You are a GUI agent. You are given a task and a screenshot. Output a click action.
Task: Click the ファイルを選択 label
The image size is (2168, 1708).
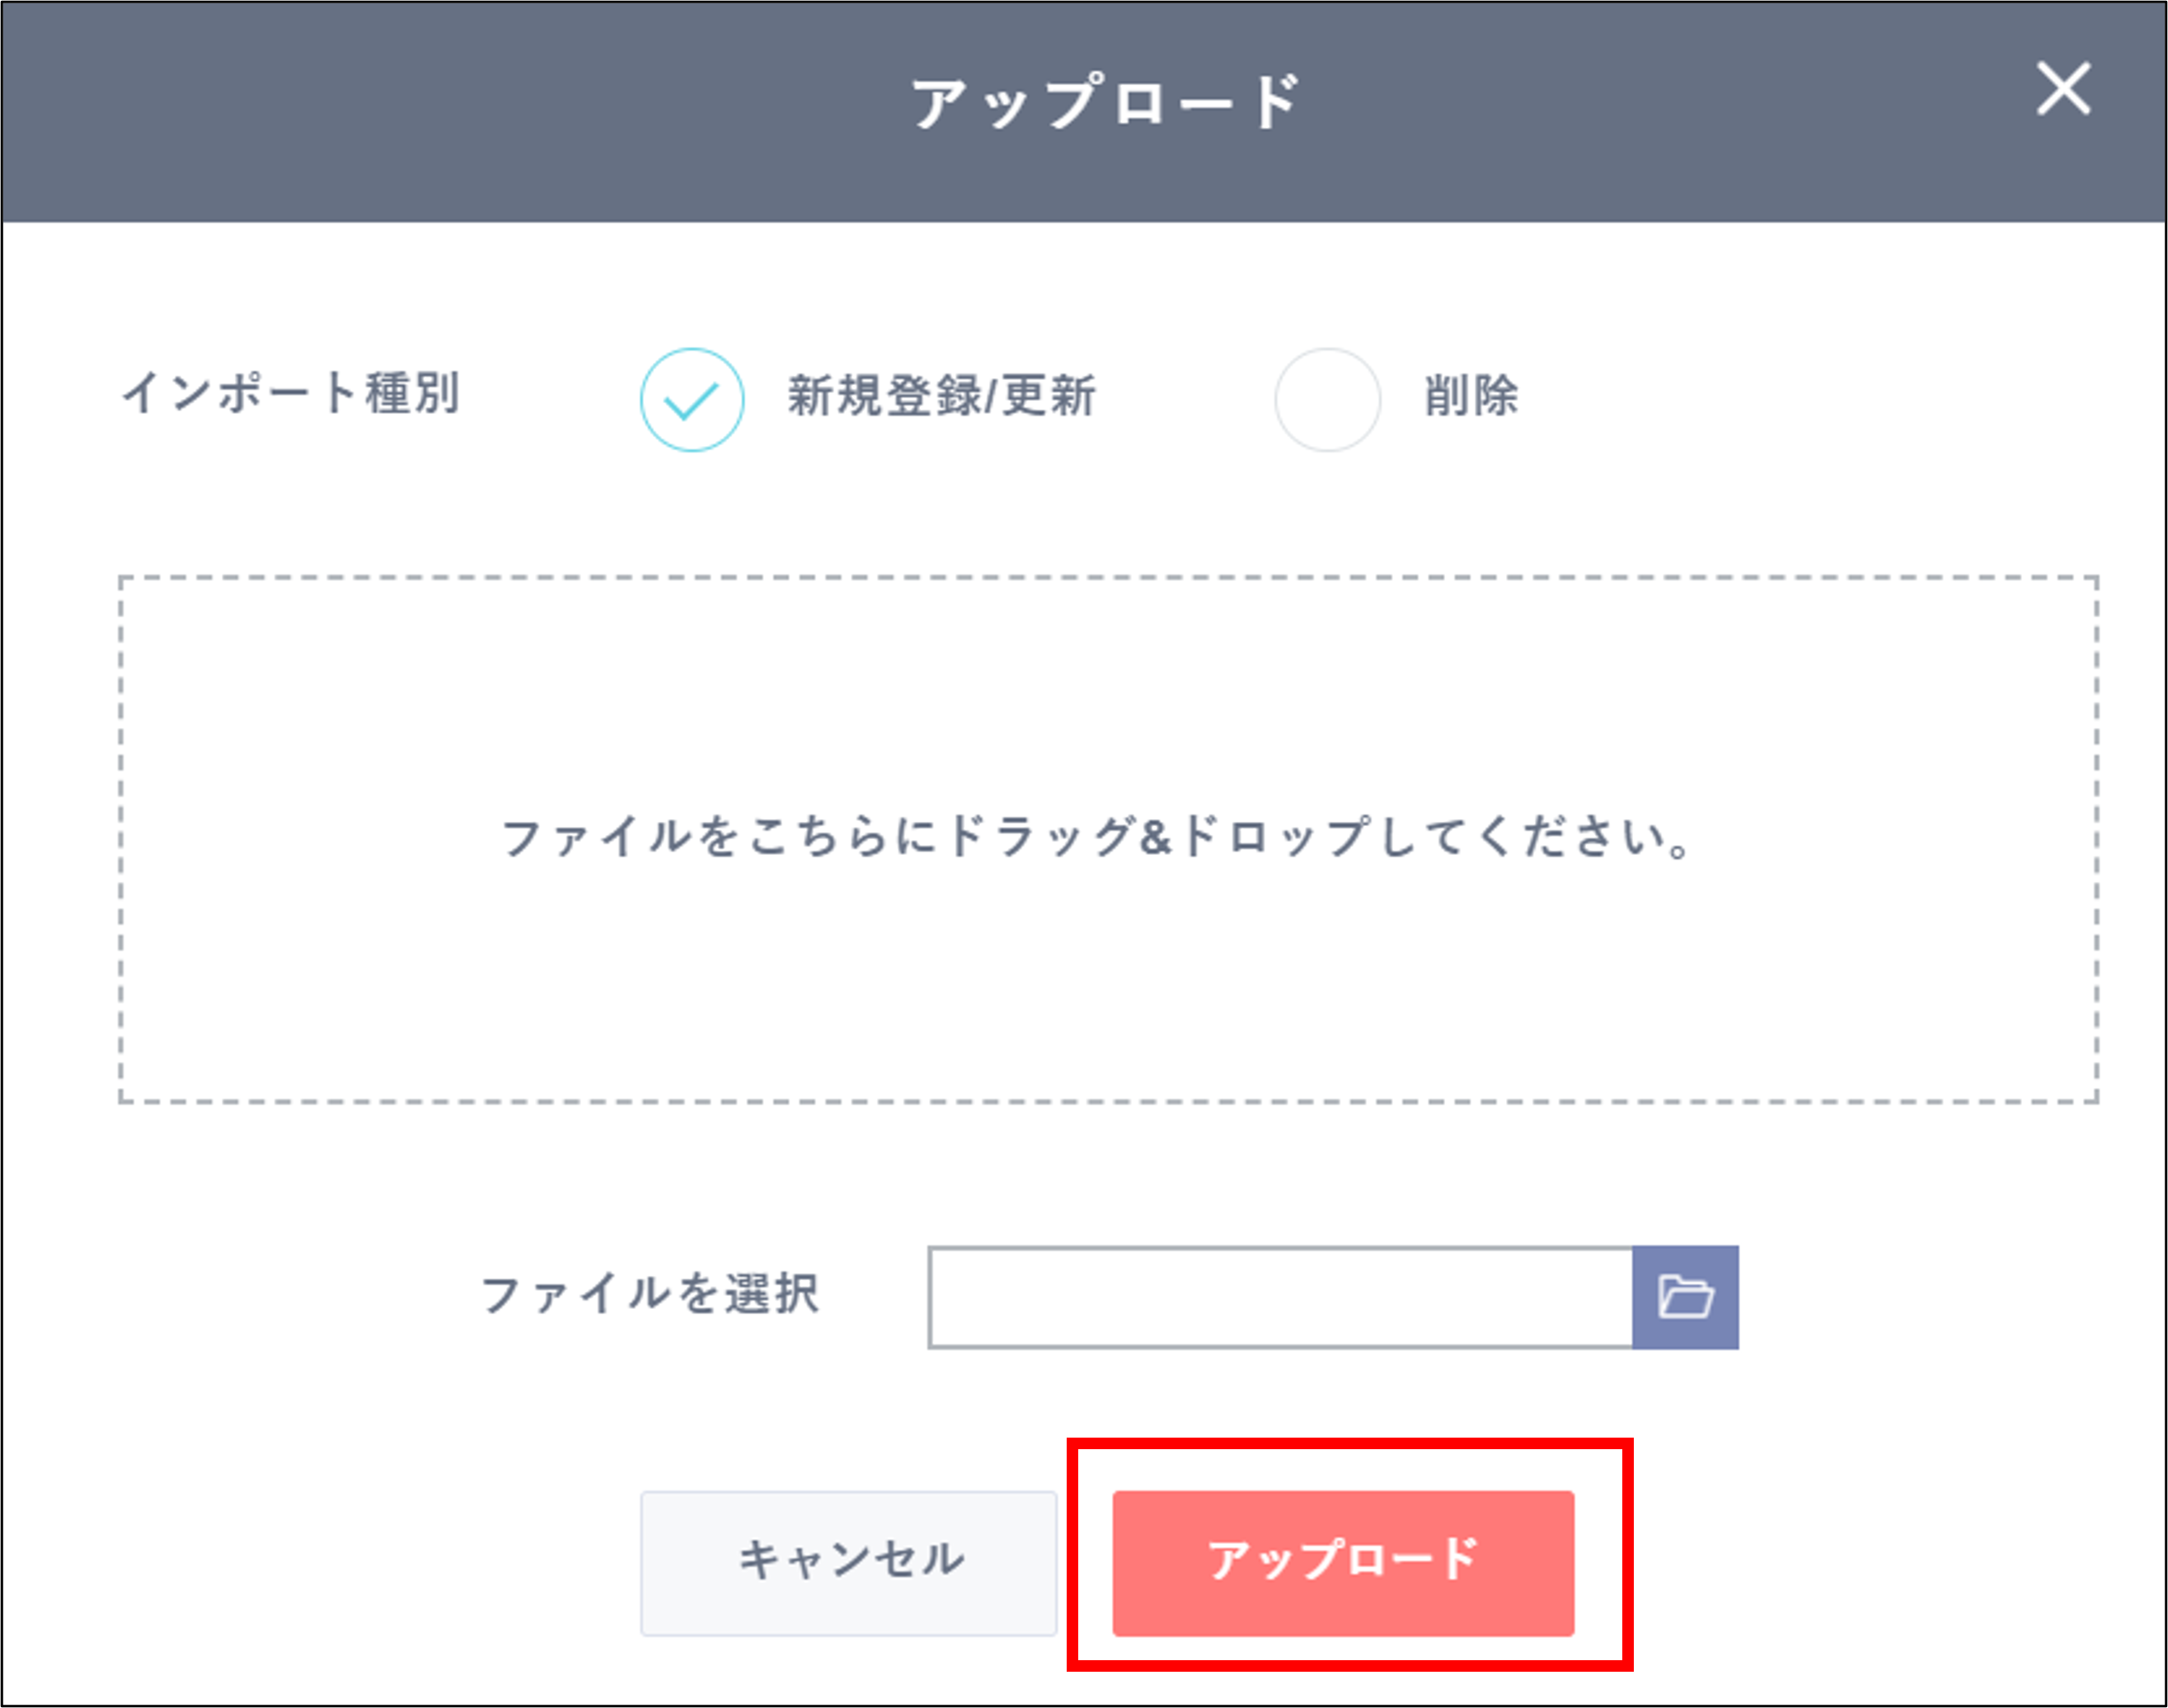point(650,1294)
